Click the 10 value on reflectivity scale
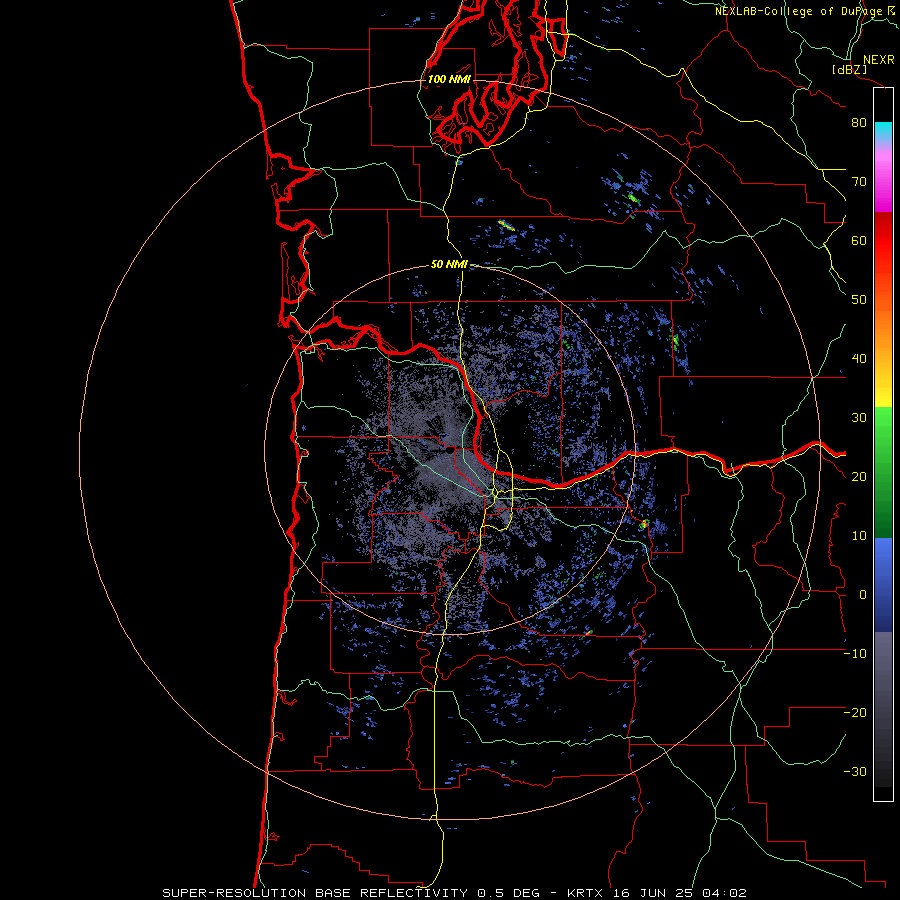 click(x=859, y=536)
